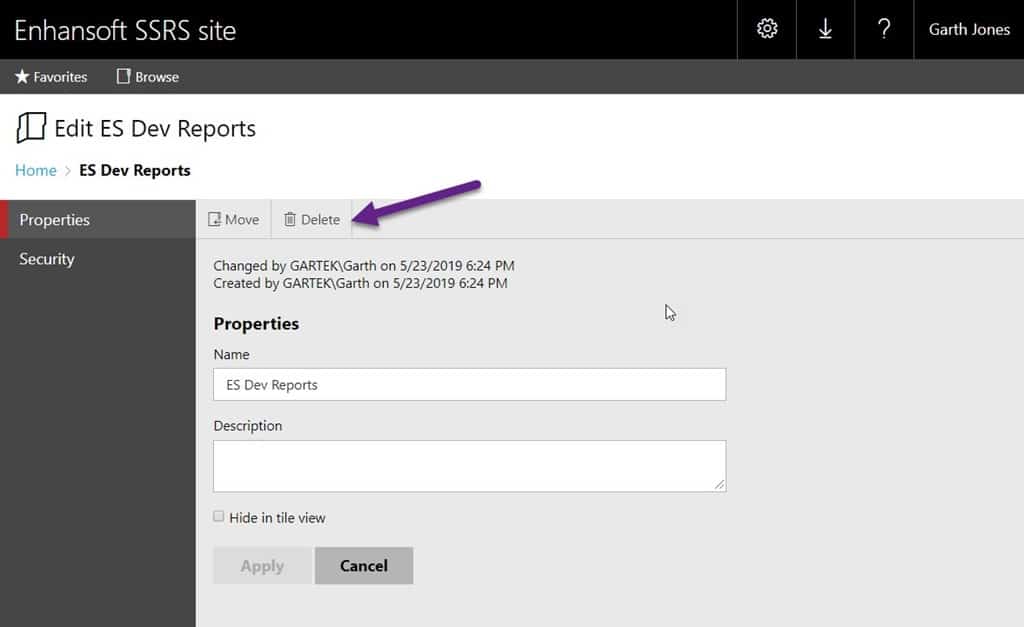The width and height of the screenshot is (1024, 627).
Task: Open Help using the question mark icon
Action: click(x=884, y=29)
